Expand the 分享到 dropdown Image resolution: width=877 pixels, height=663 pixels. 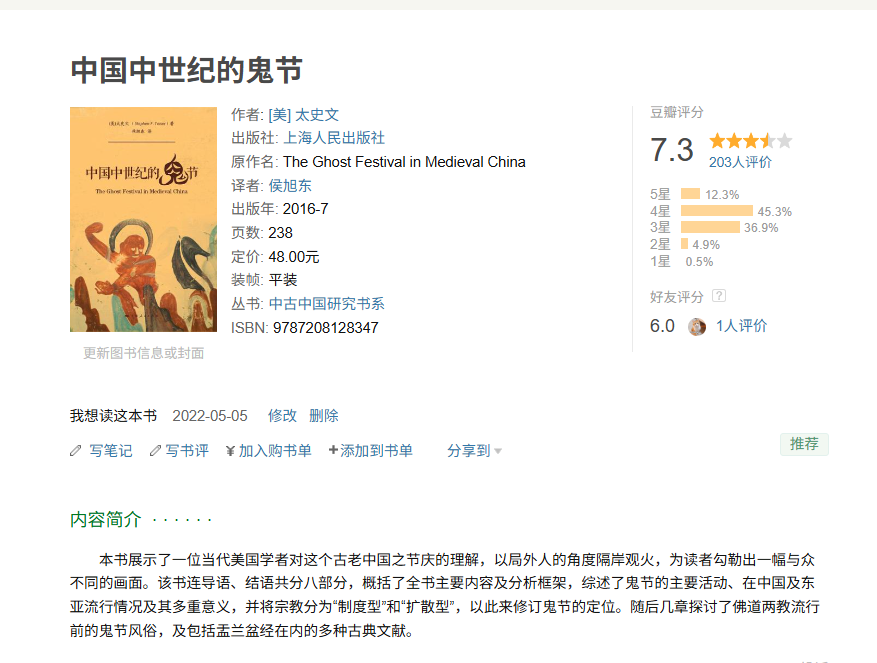[x=474, y=451]
